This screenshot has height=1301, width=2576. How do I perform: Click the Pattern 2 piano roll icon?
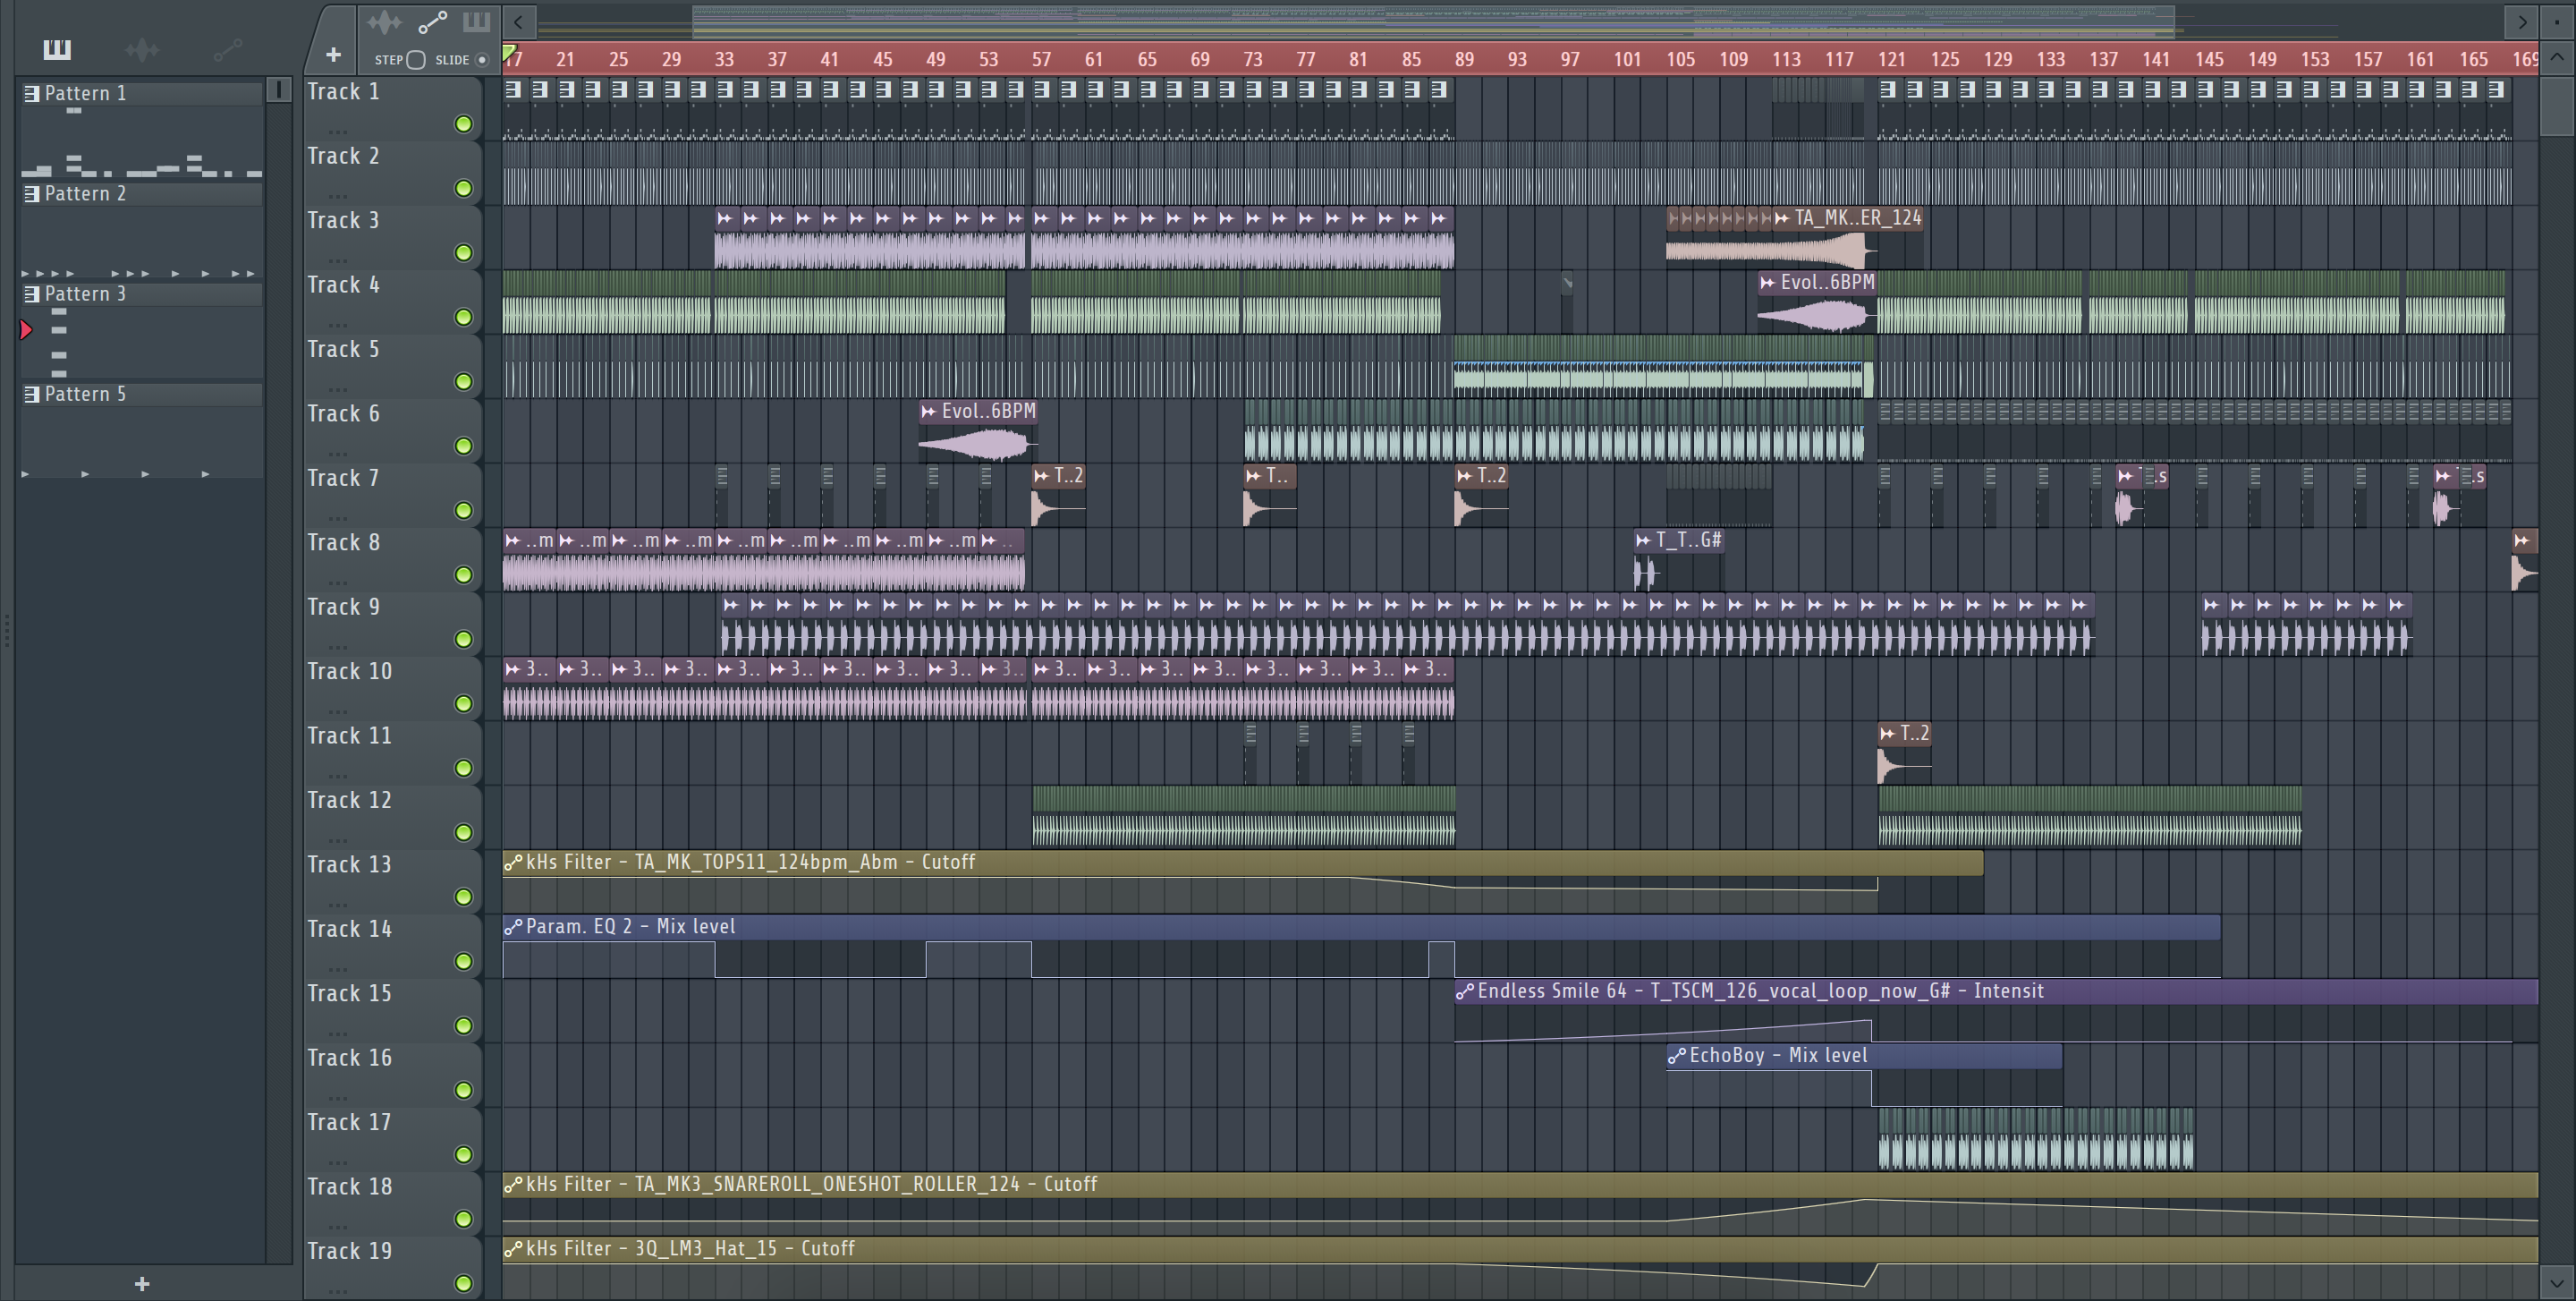tap(32, 193)
